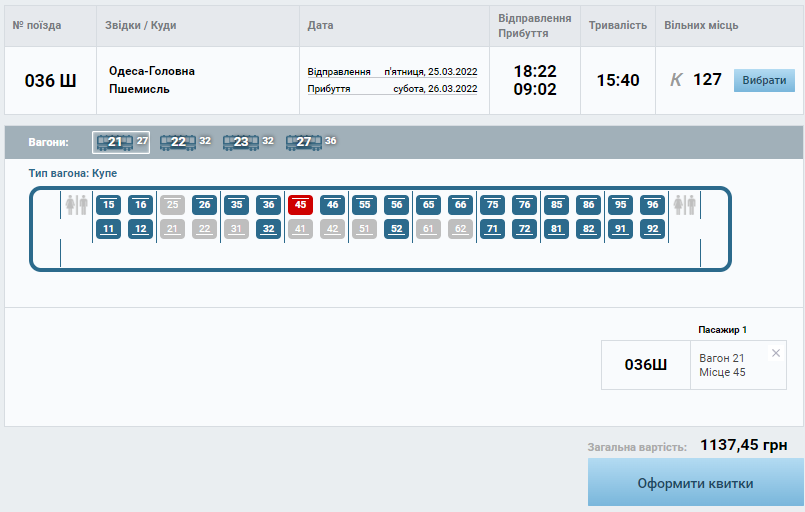The height and width of the screenshot is (512, 805).
Task: Click the right restroom icon
Action: [685, 205]
